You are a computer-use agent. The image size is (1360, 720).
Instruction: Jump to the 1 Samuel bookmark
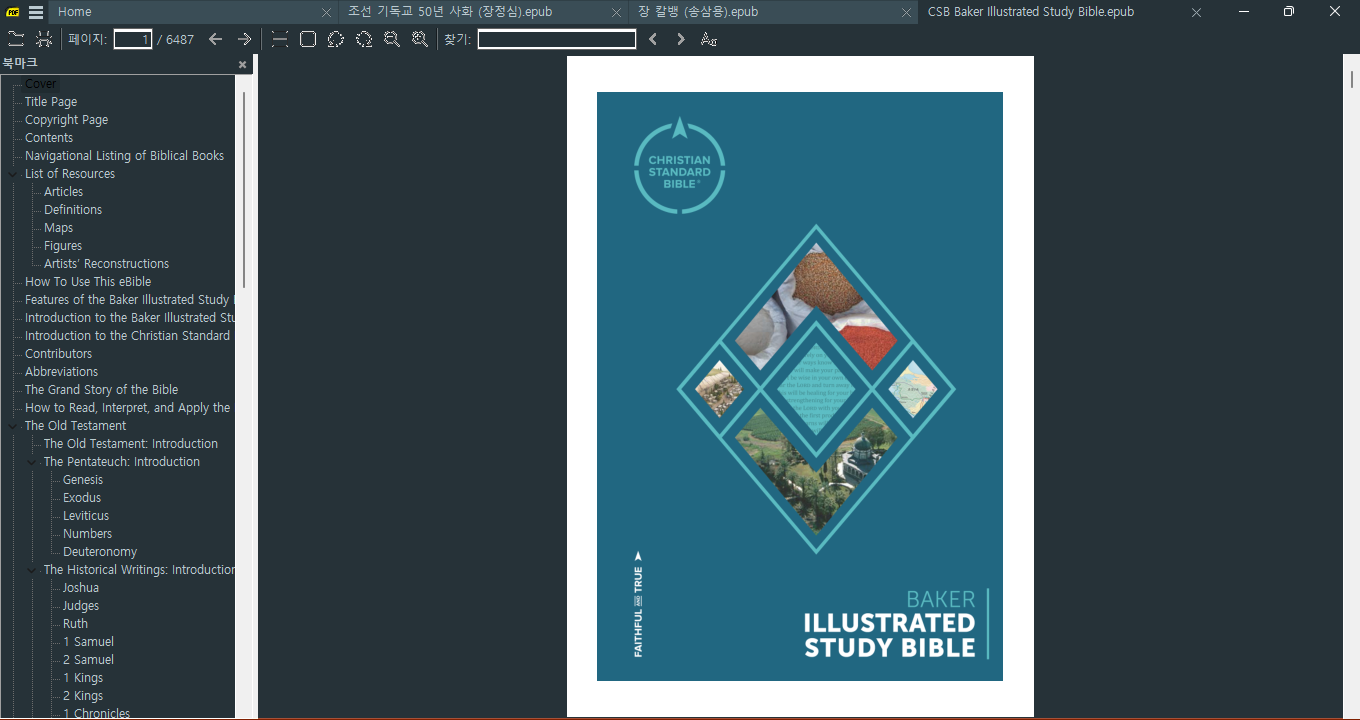(x=88, y=642)
